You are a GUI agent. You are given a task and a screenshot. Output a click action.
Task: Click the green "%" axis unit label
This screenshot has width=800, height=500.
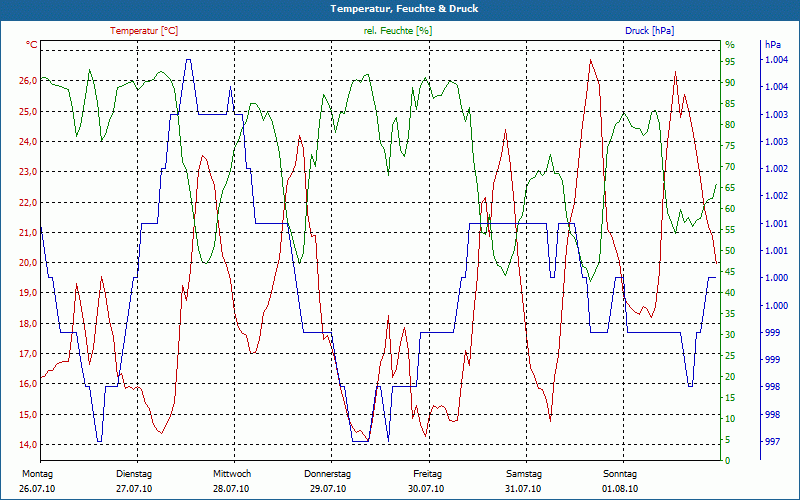[730, 45]
